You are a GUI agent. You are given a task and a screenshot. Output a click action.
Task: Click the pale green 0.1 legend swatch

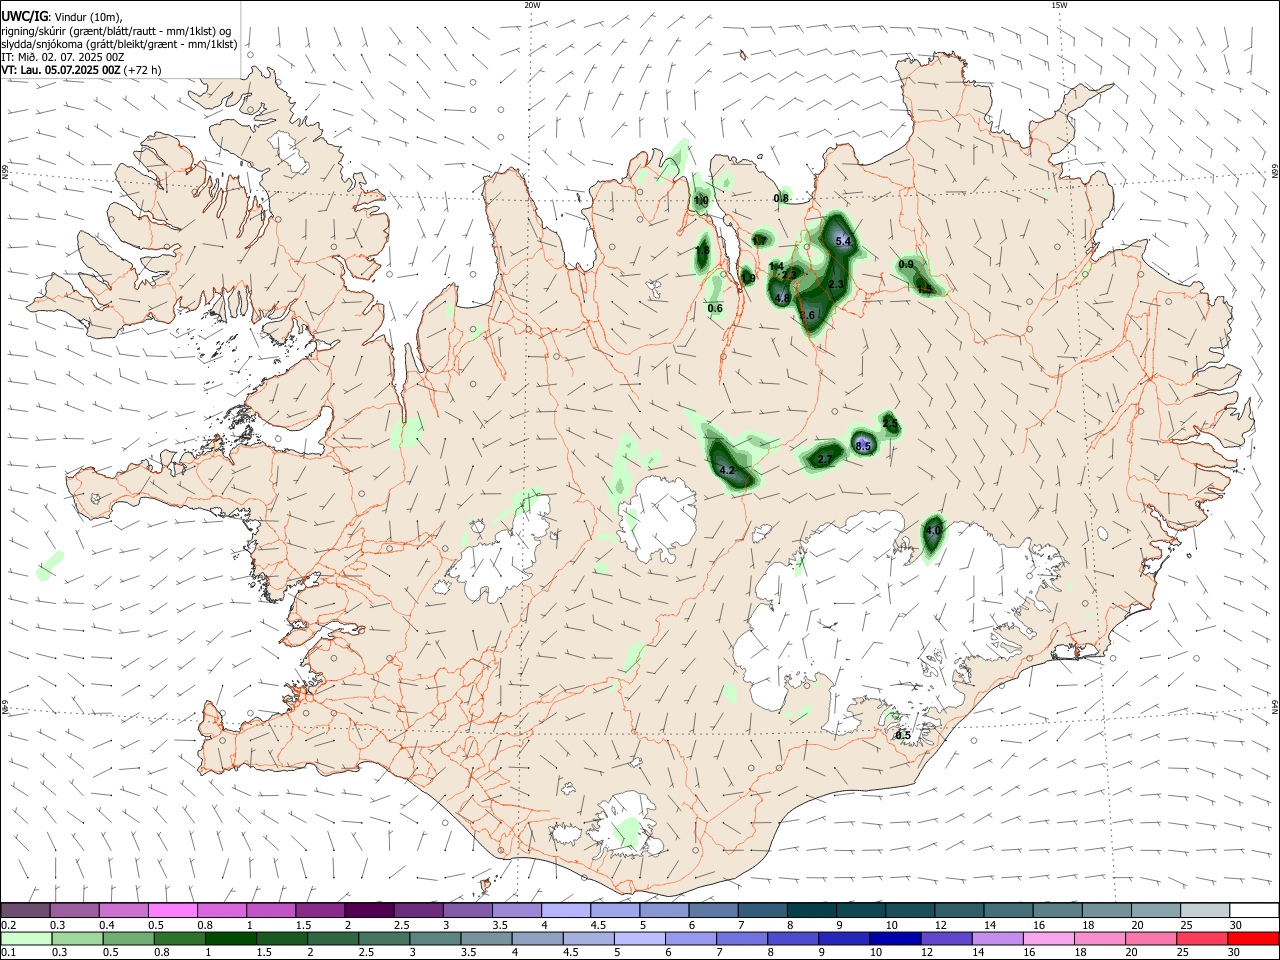click(26, 939)
